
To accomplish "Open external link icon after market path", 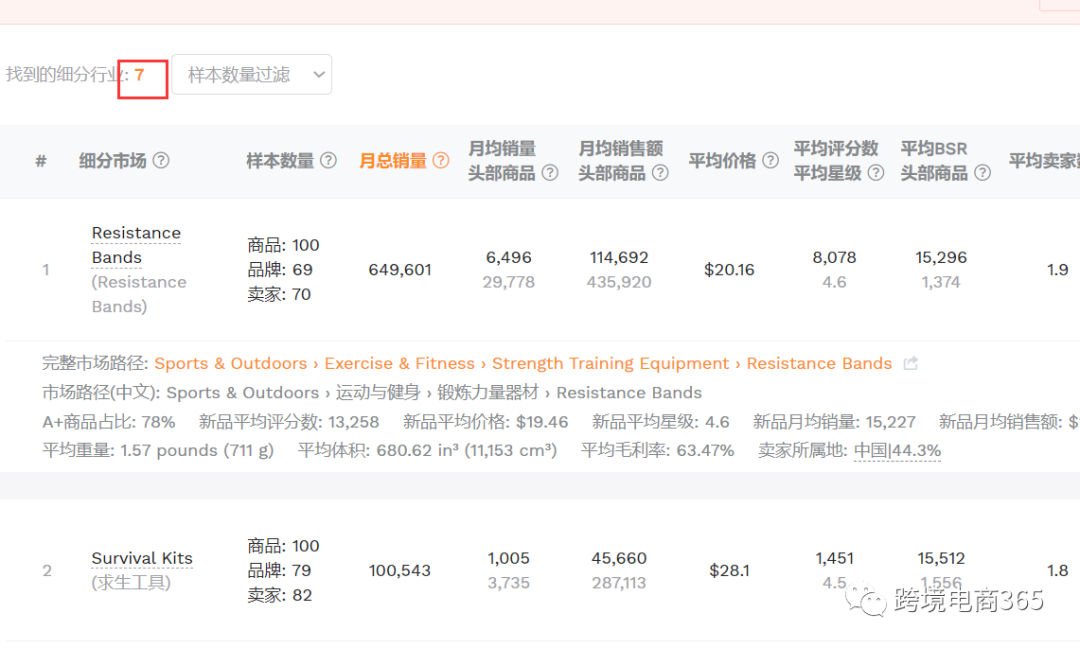I will point(910,364).
